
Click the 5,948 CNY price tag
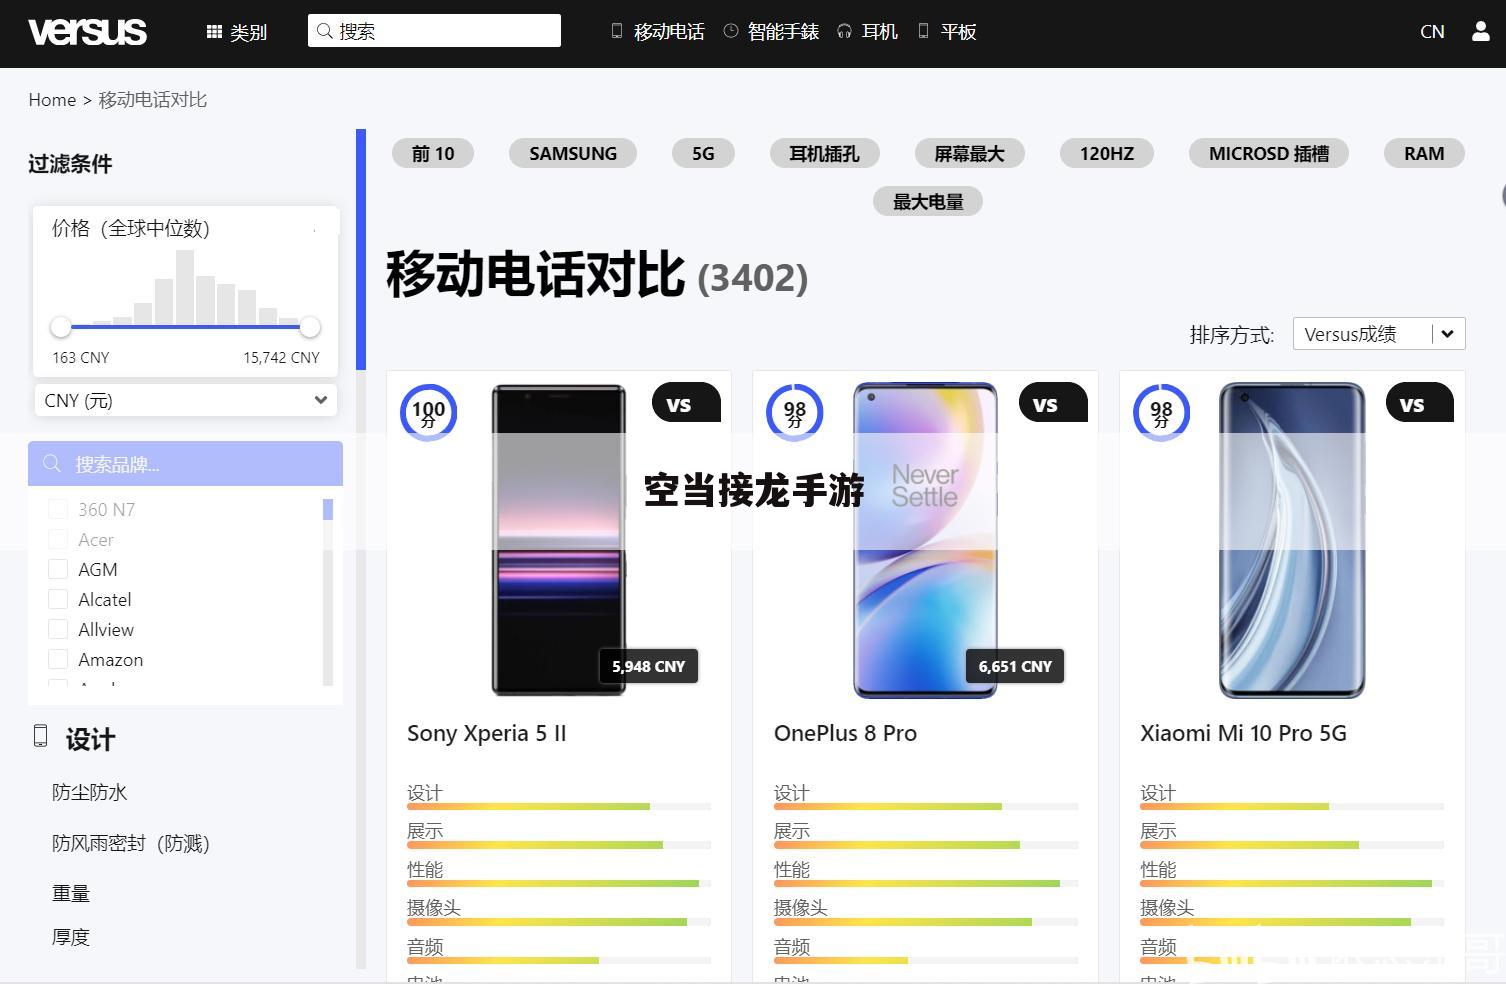tap(649, 666)
